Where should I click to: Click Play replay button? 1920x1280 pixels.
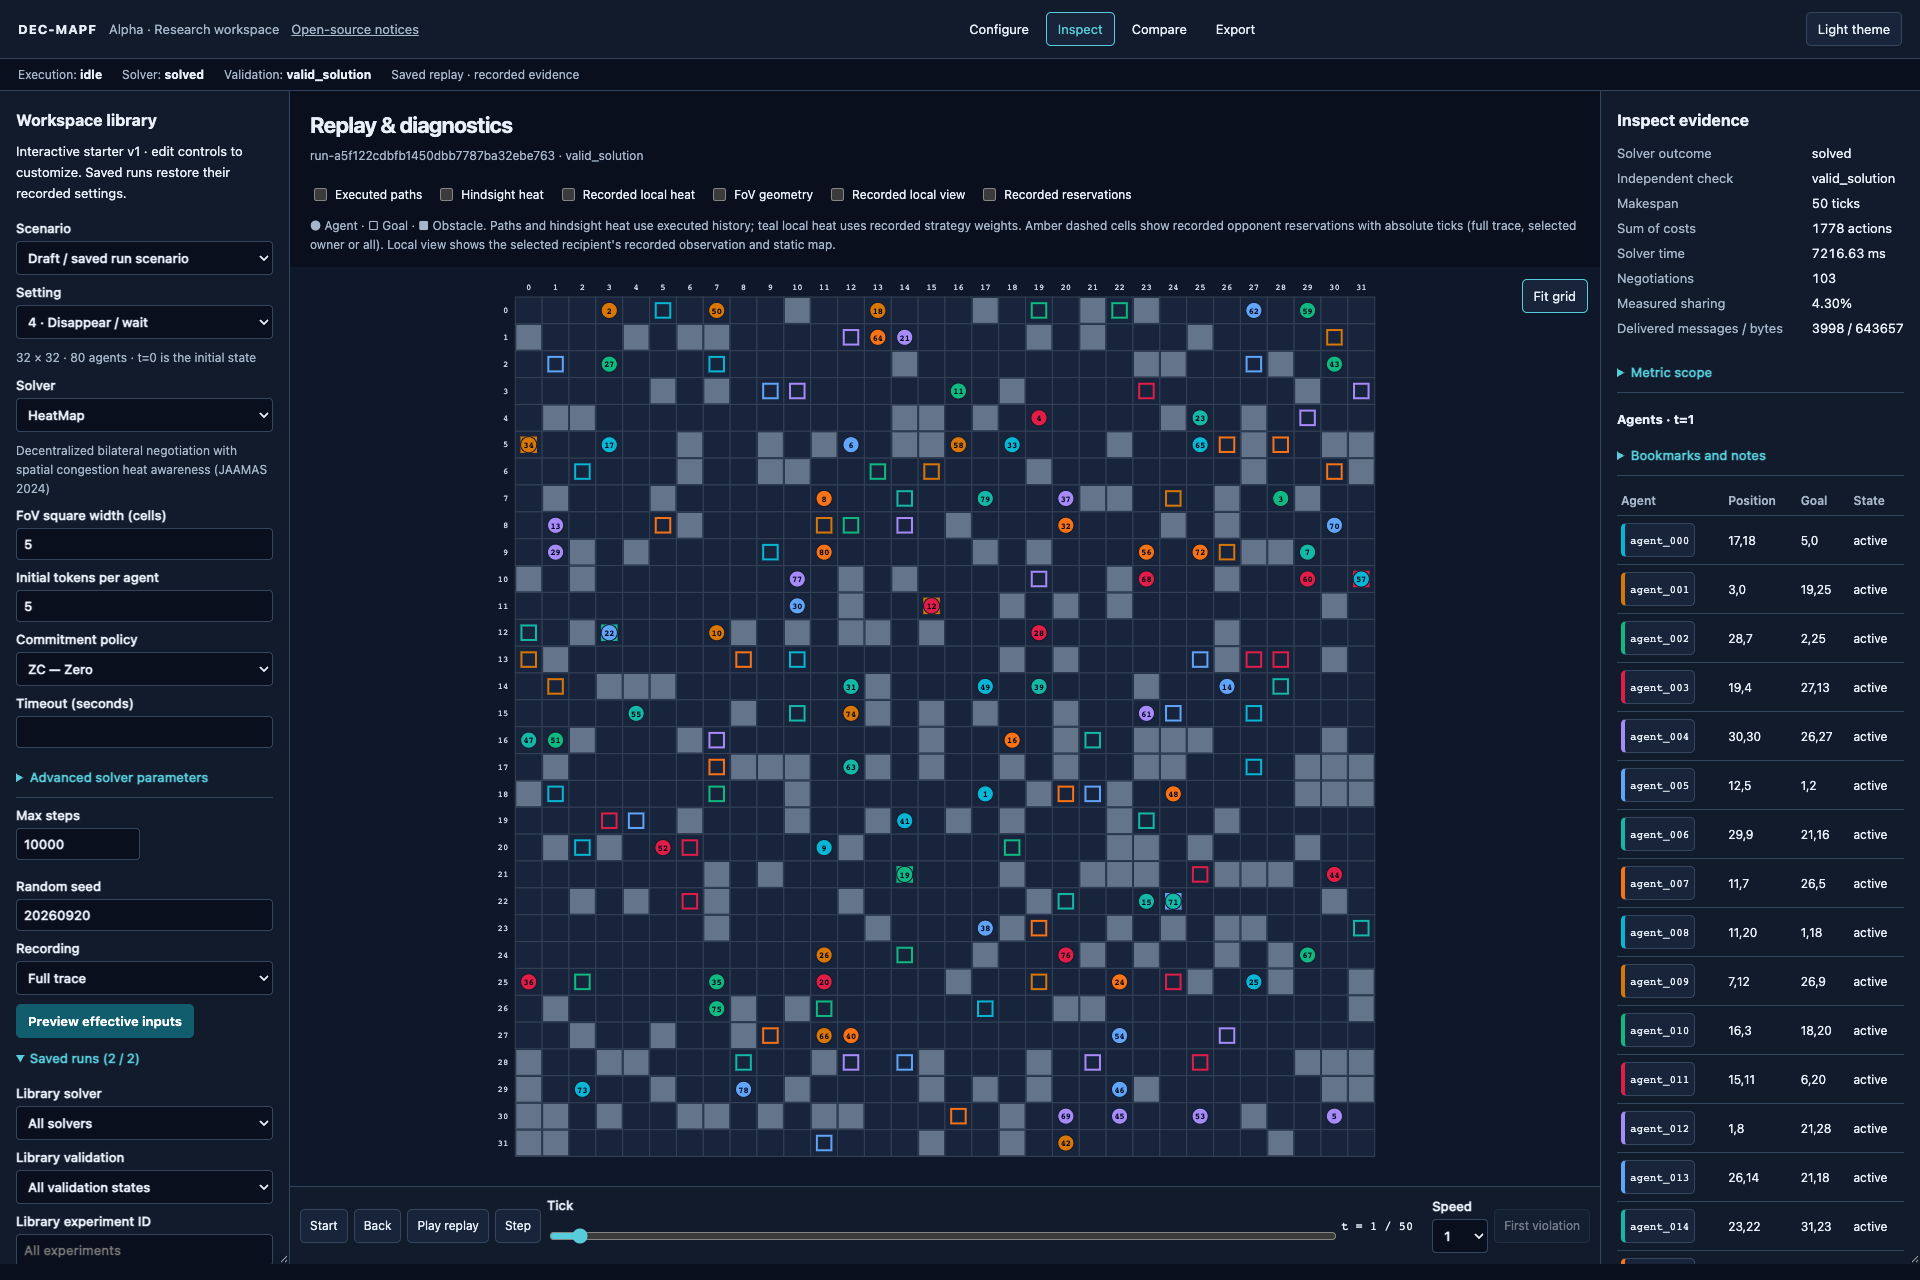[447, 1225]
